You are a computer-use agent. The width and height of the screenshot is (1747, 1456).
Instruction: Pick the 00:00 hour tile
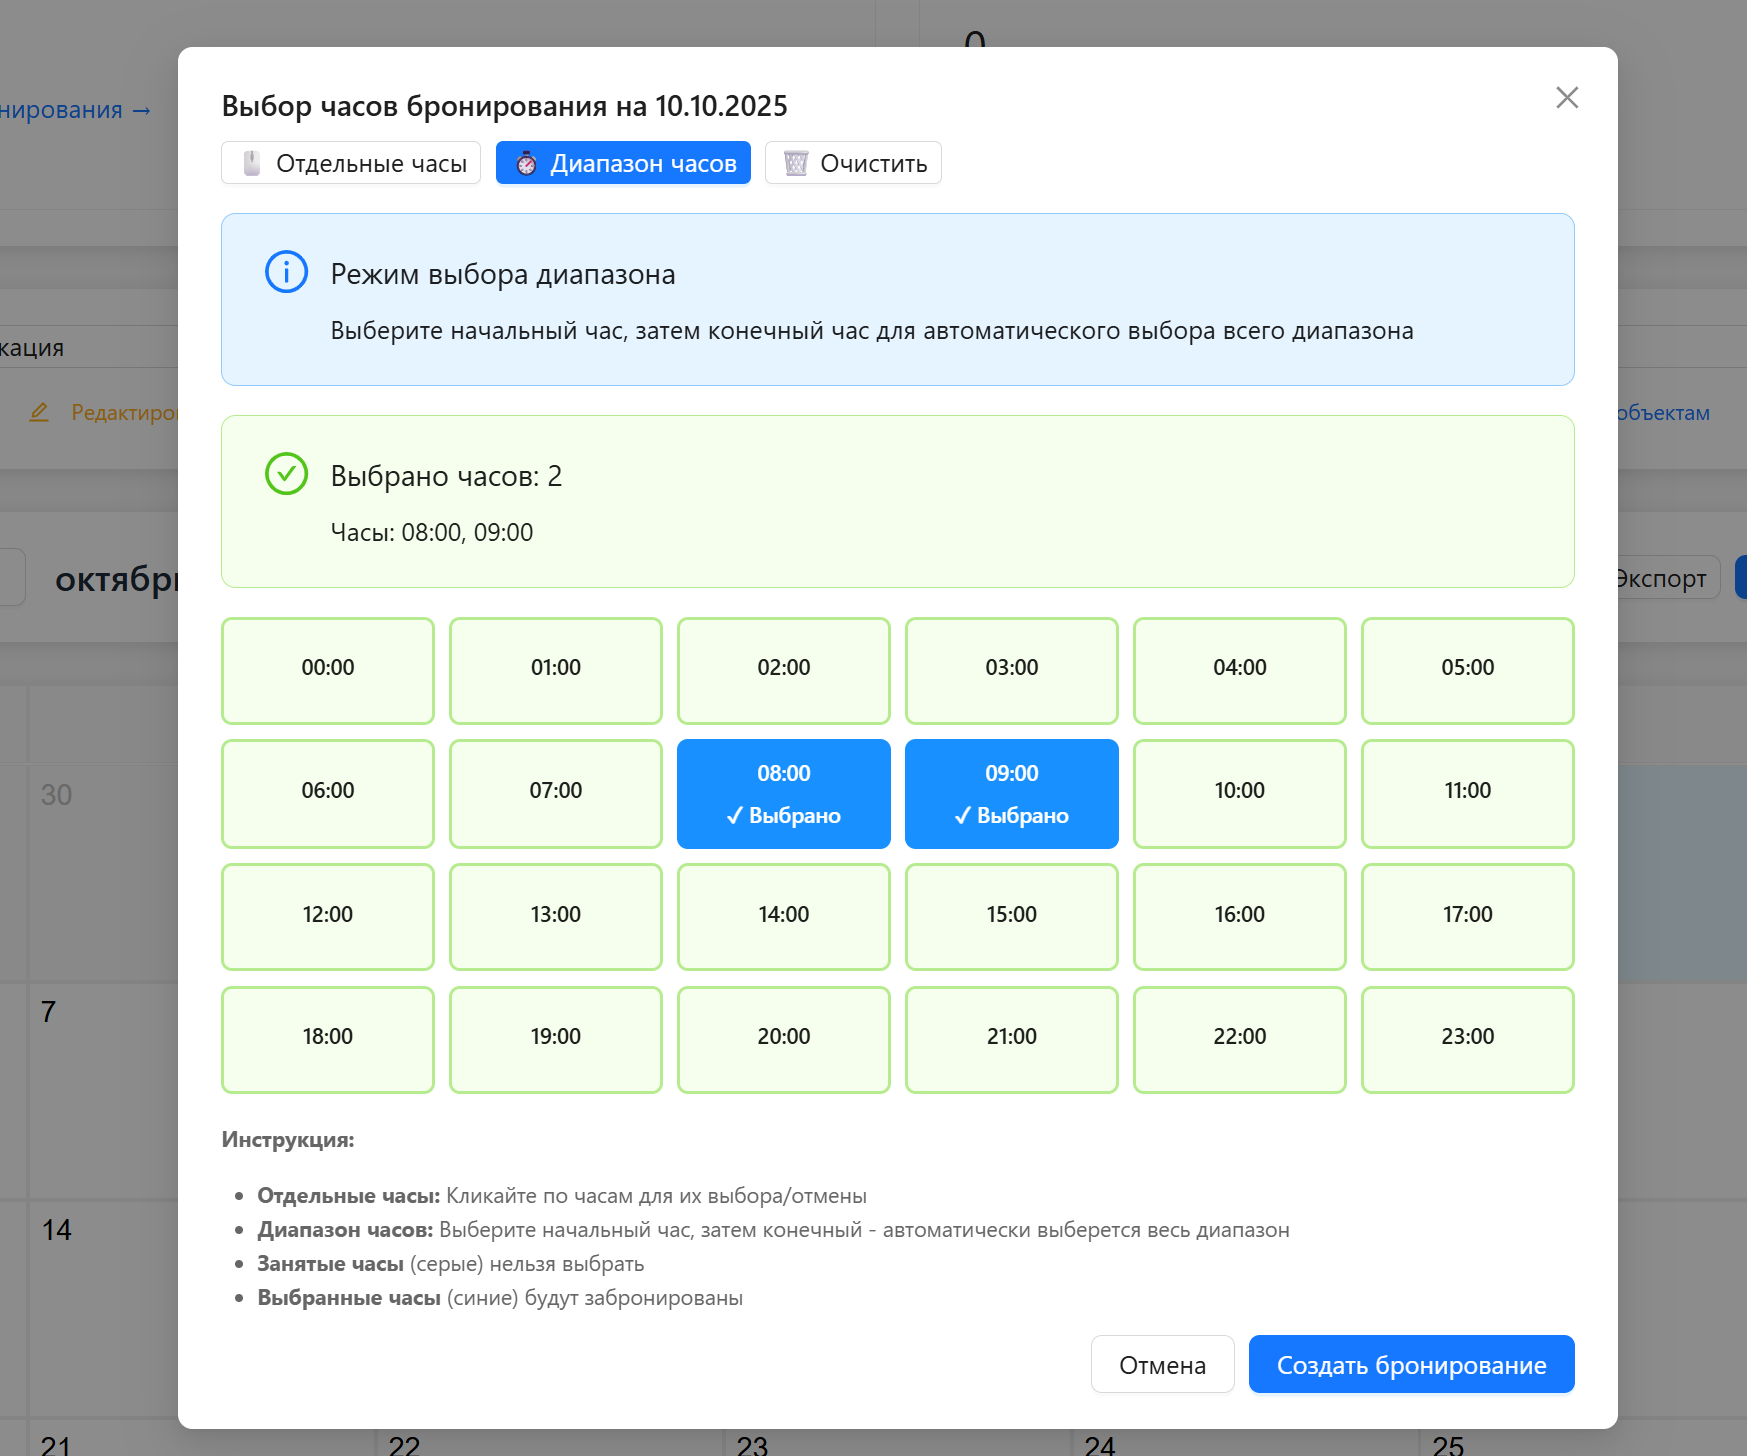click(328, 670)
